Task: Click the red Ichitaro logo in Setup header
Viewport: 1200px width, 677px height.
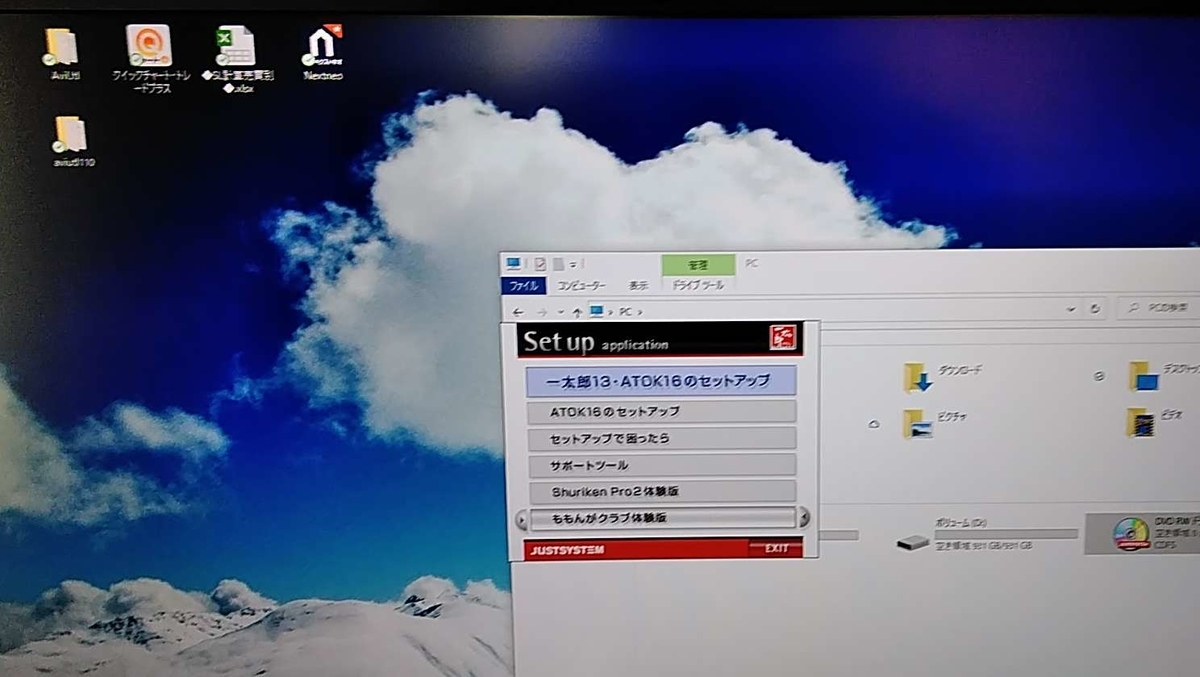Action: 782,338
